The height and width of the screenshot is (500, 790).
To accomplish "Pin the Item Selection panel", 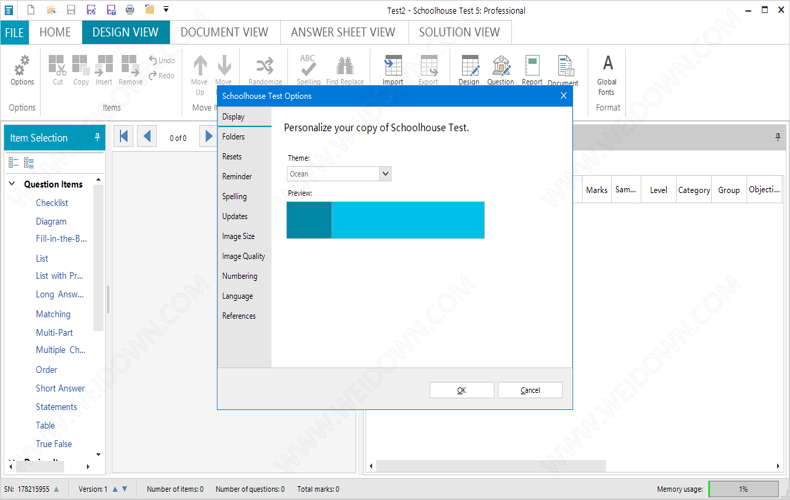I will pos(97,138).
